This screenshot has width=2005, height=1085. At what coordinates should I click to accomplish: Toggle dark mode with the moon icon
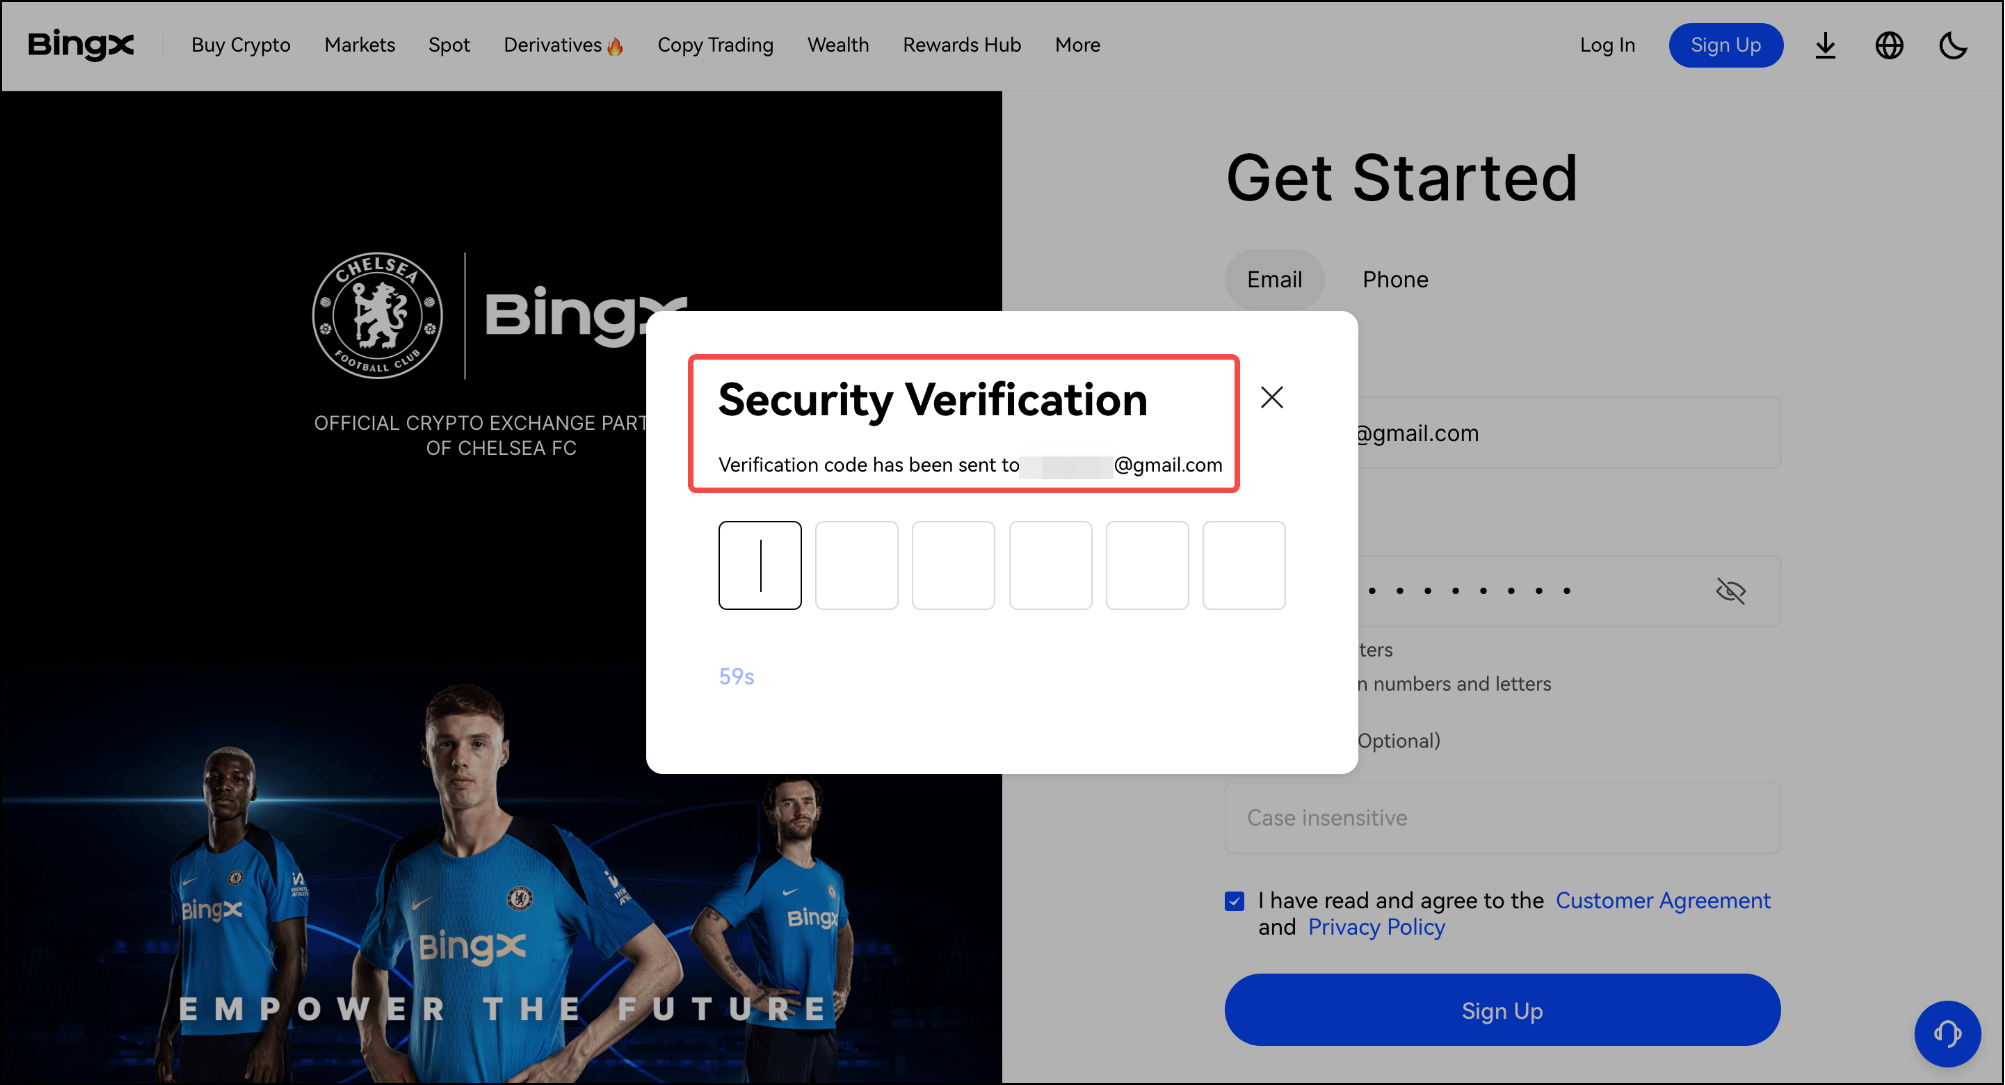pyautogui.click(x=1953, y=45)
